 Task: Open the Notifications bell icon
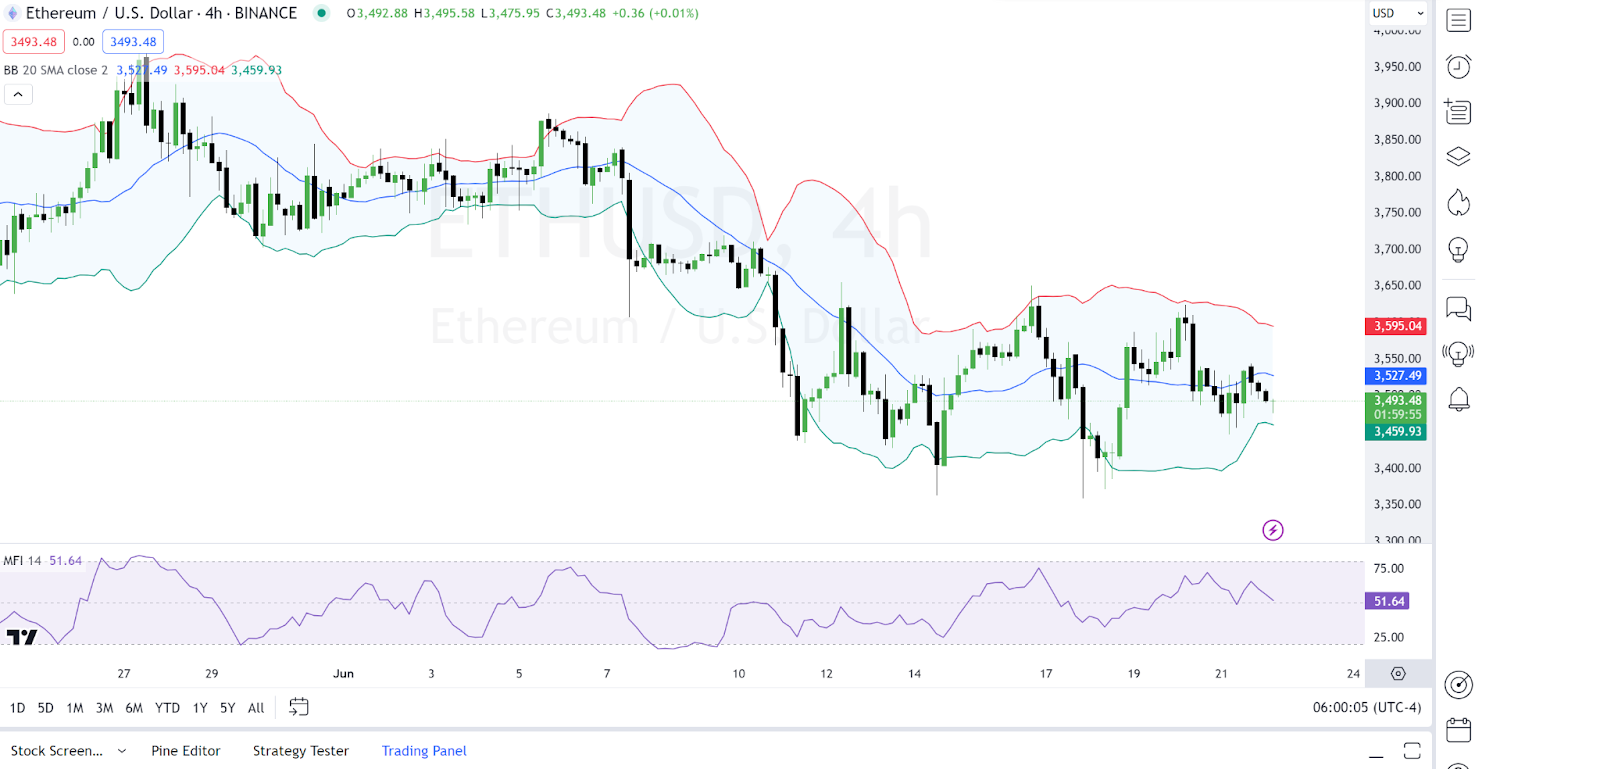pyautogui.click(x=1458, y=399)
